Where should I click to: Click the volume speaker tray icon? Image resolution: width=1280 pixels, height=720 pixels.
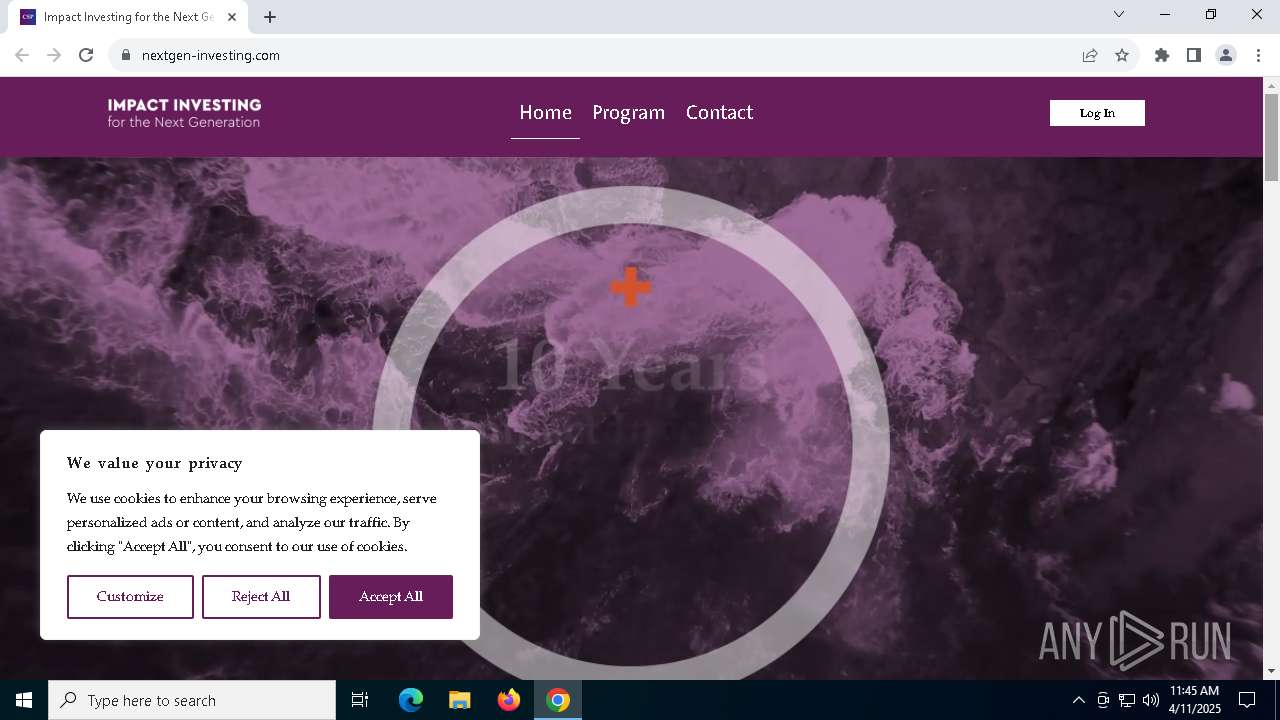(1151, 700)
